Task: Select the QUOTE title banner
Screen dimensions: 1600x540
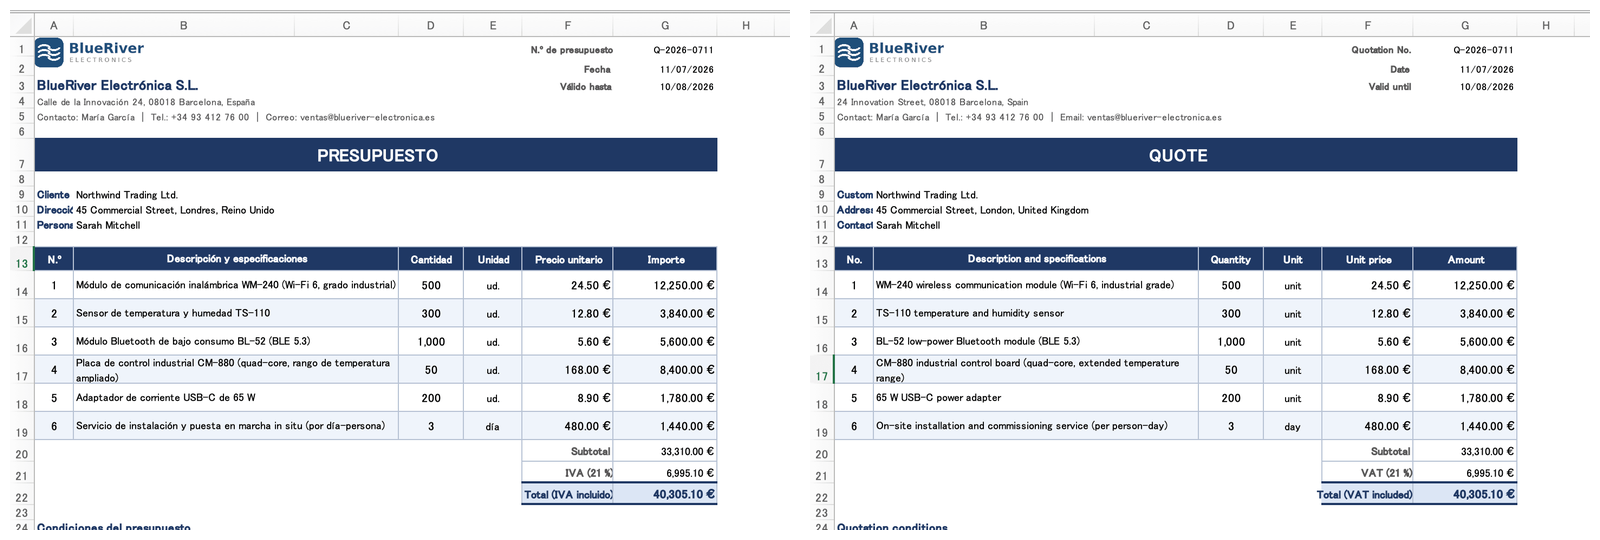Action: (x=1176, y=155)
